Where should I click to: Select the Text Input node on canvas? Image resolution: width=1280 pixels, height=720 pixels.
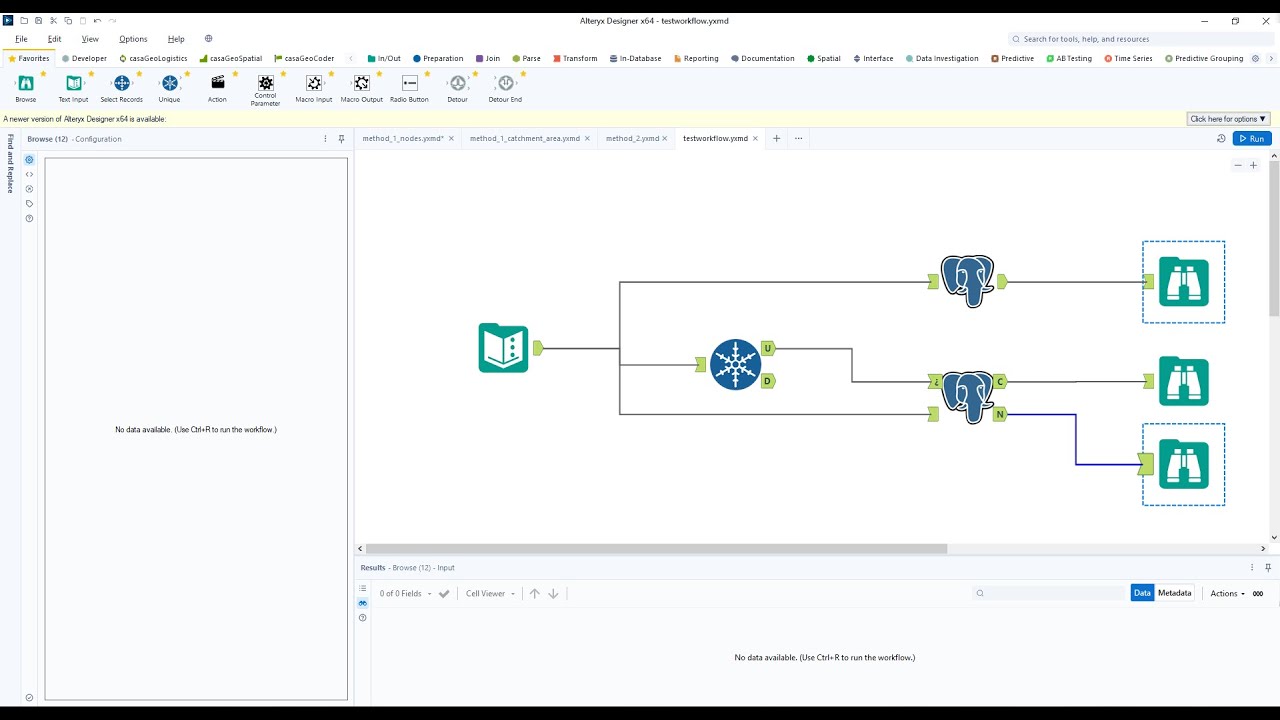(503, 348)
